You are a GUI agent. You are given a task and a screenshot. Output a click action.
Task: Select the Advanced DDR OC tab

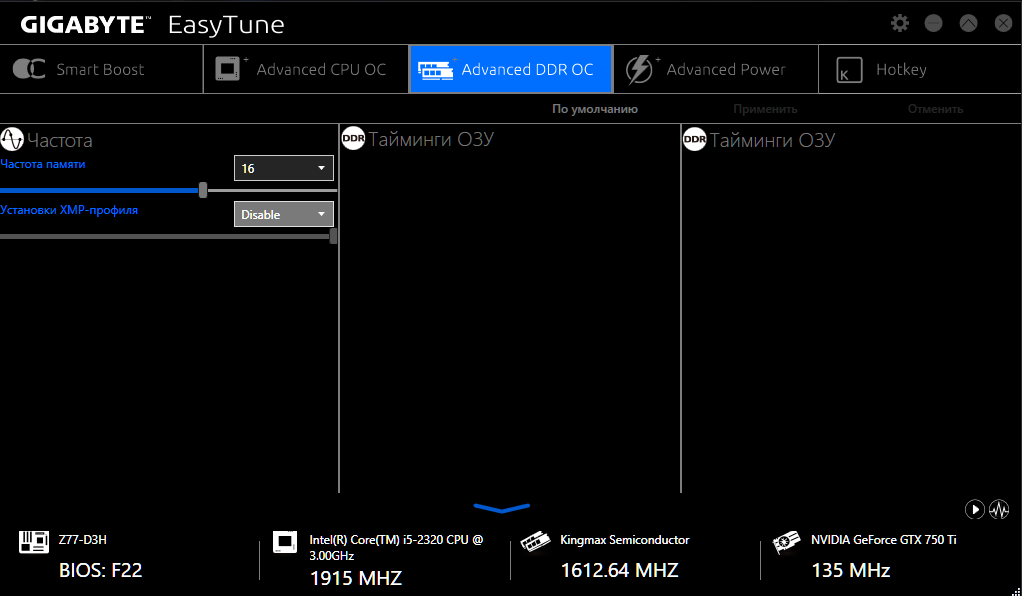511,69
